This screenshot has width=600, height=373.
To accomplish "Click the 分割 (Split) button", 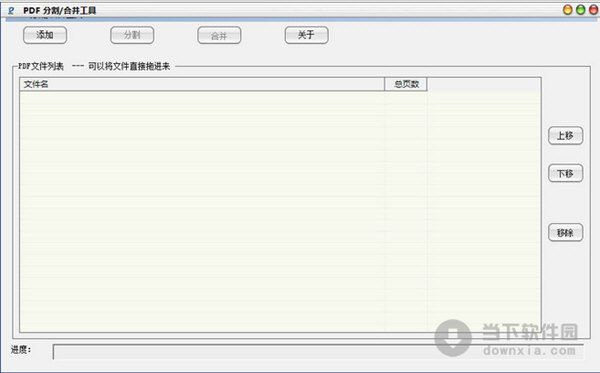I will 132,35.
